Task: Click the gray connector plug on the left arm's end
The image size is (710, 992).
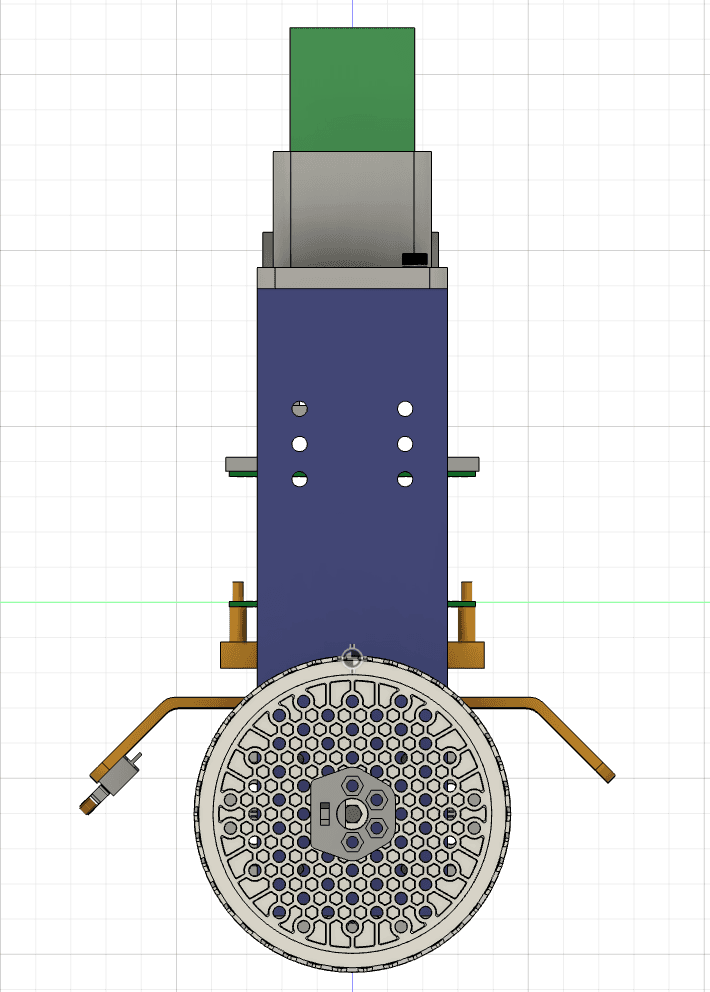Action: coord(120,774)
